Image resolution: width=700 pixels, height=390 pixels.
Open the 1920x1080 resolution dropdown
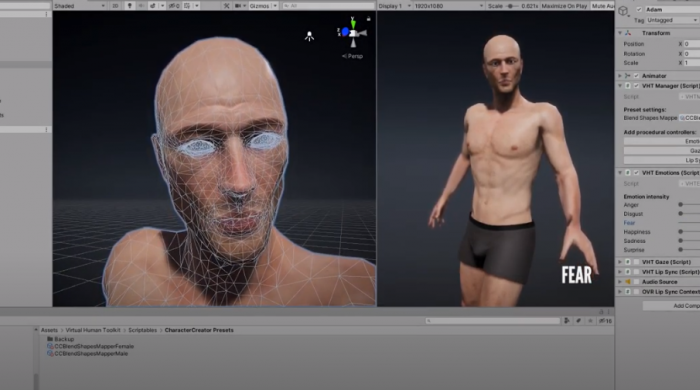(x=449, y=6)
